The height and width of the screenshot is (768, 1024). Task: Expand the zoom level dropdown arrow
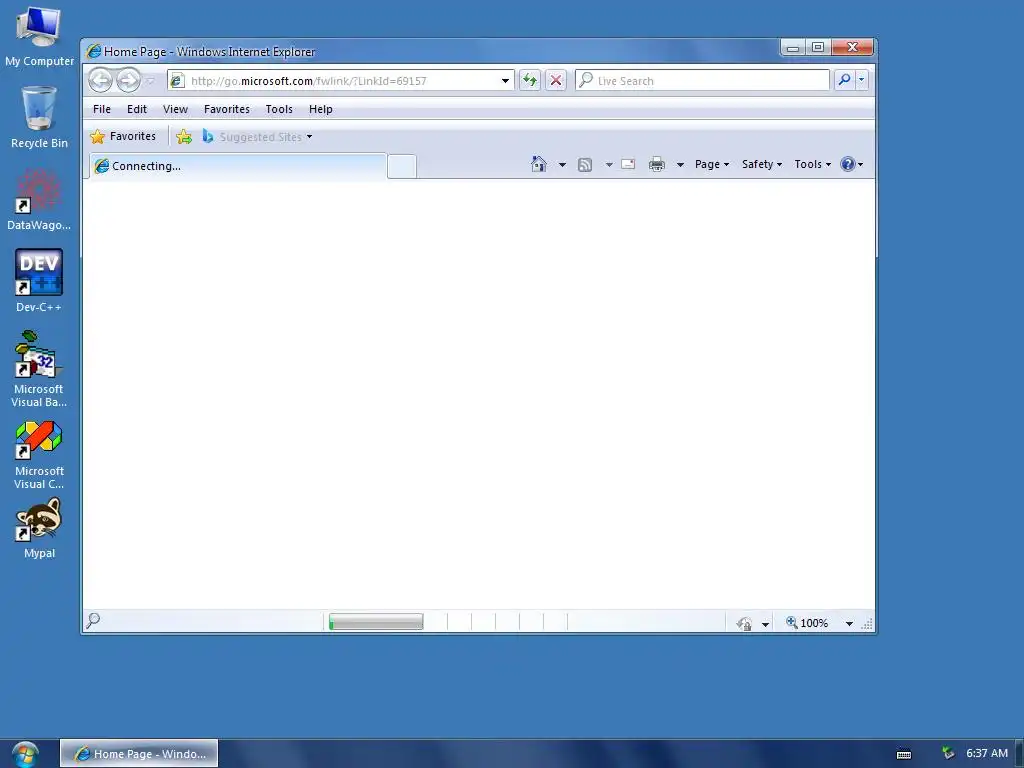pos(849,624)
